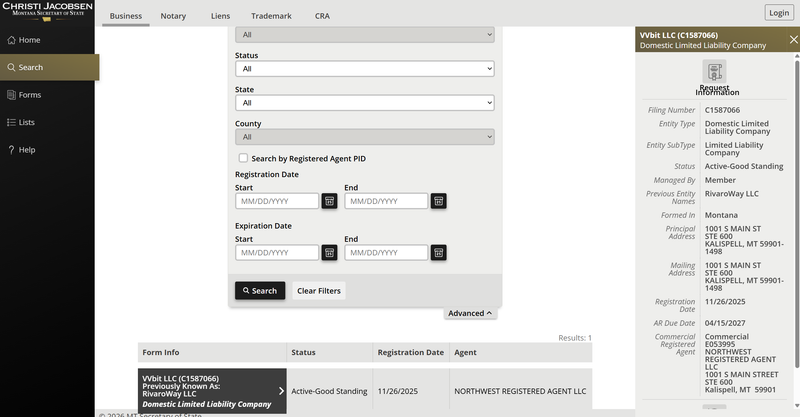Switch to the Liens tab
Image resolution: width=800 pixels, height=417 pixels.
(x=220, y=16)
